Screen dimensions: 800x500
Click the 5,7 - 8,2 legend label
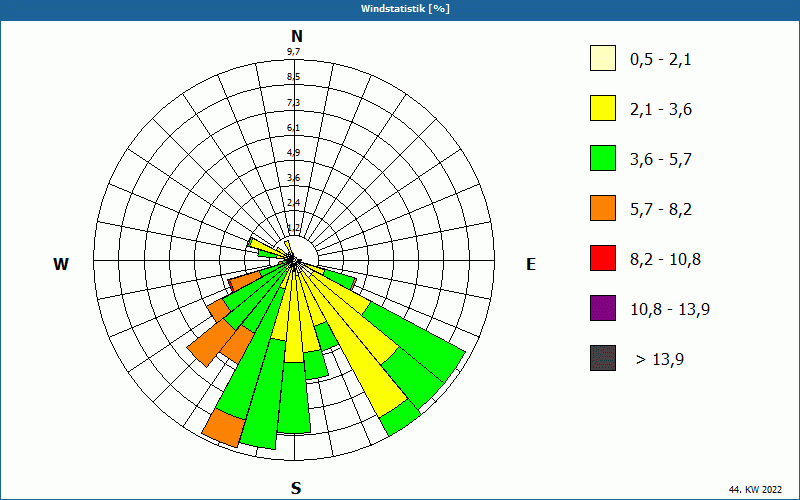[x=661, y=210]
